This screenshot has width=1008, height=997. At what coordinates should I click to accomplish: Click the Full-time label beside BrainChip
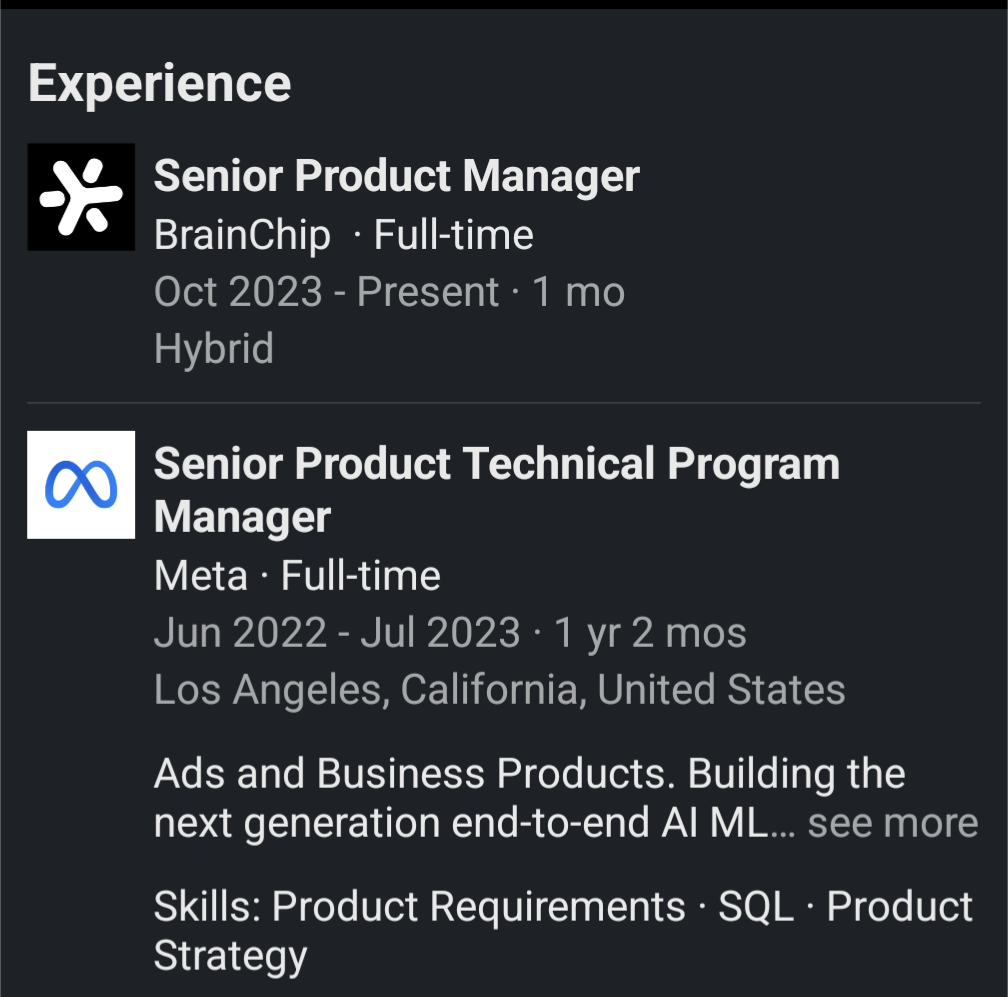point(454,235)
